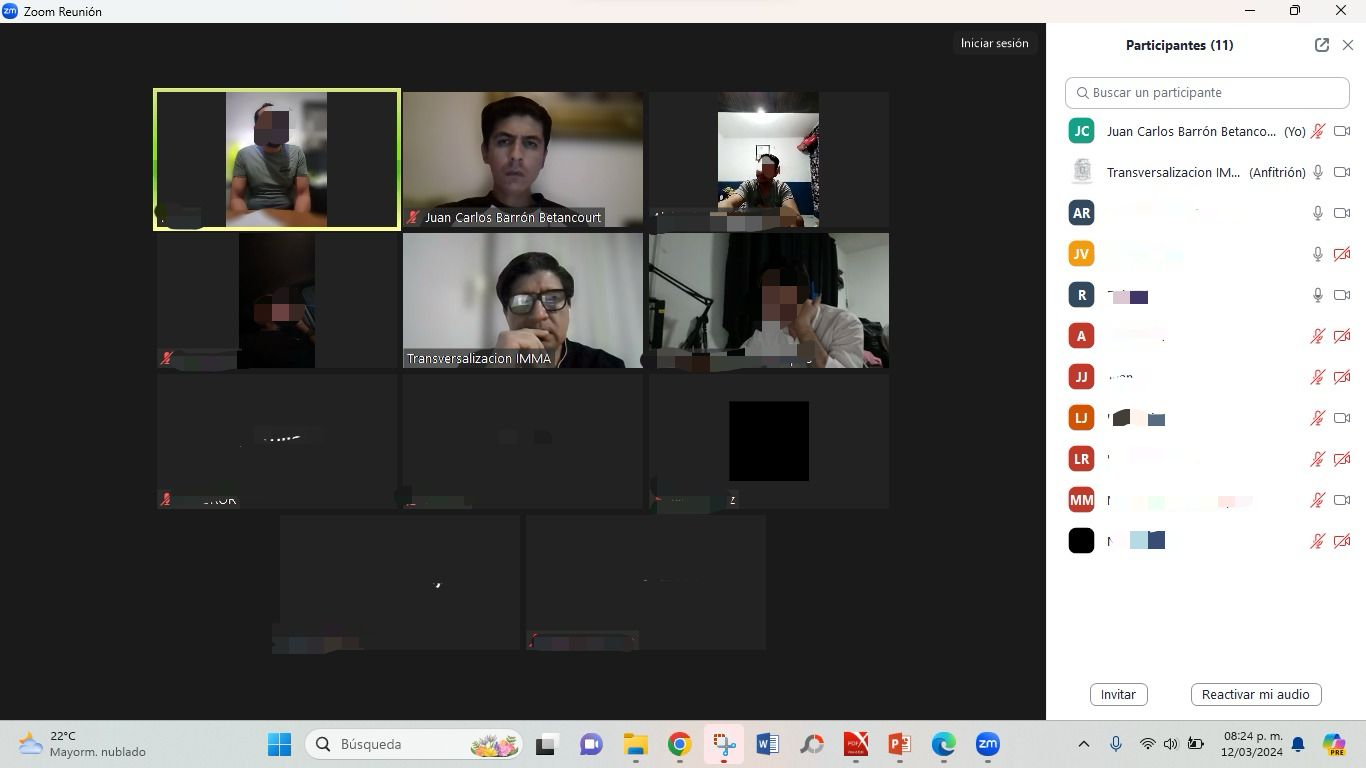Open the Windows notification bell
1366x768 pixels.
(1298, 744)
